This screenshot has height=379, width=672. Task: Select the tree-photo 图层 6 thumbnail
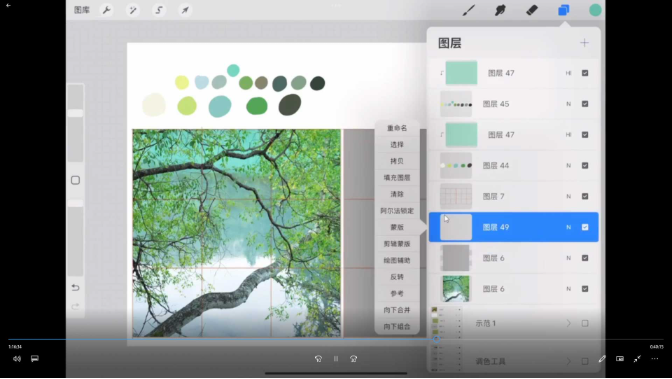(456, 289)
